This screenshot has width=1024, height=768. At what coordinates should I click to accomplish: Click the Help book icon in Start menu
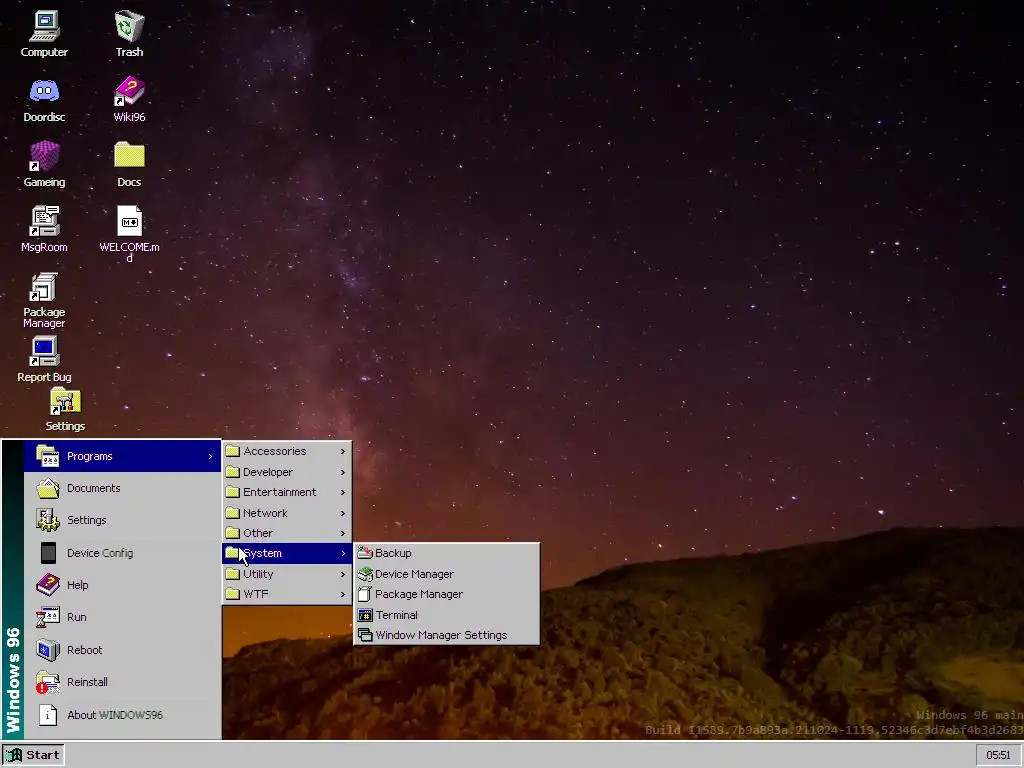48,584
